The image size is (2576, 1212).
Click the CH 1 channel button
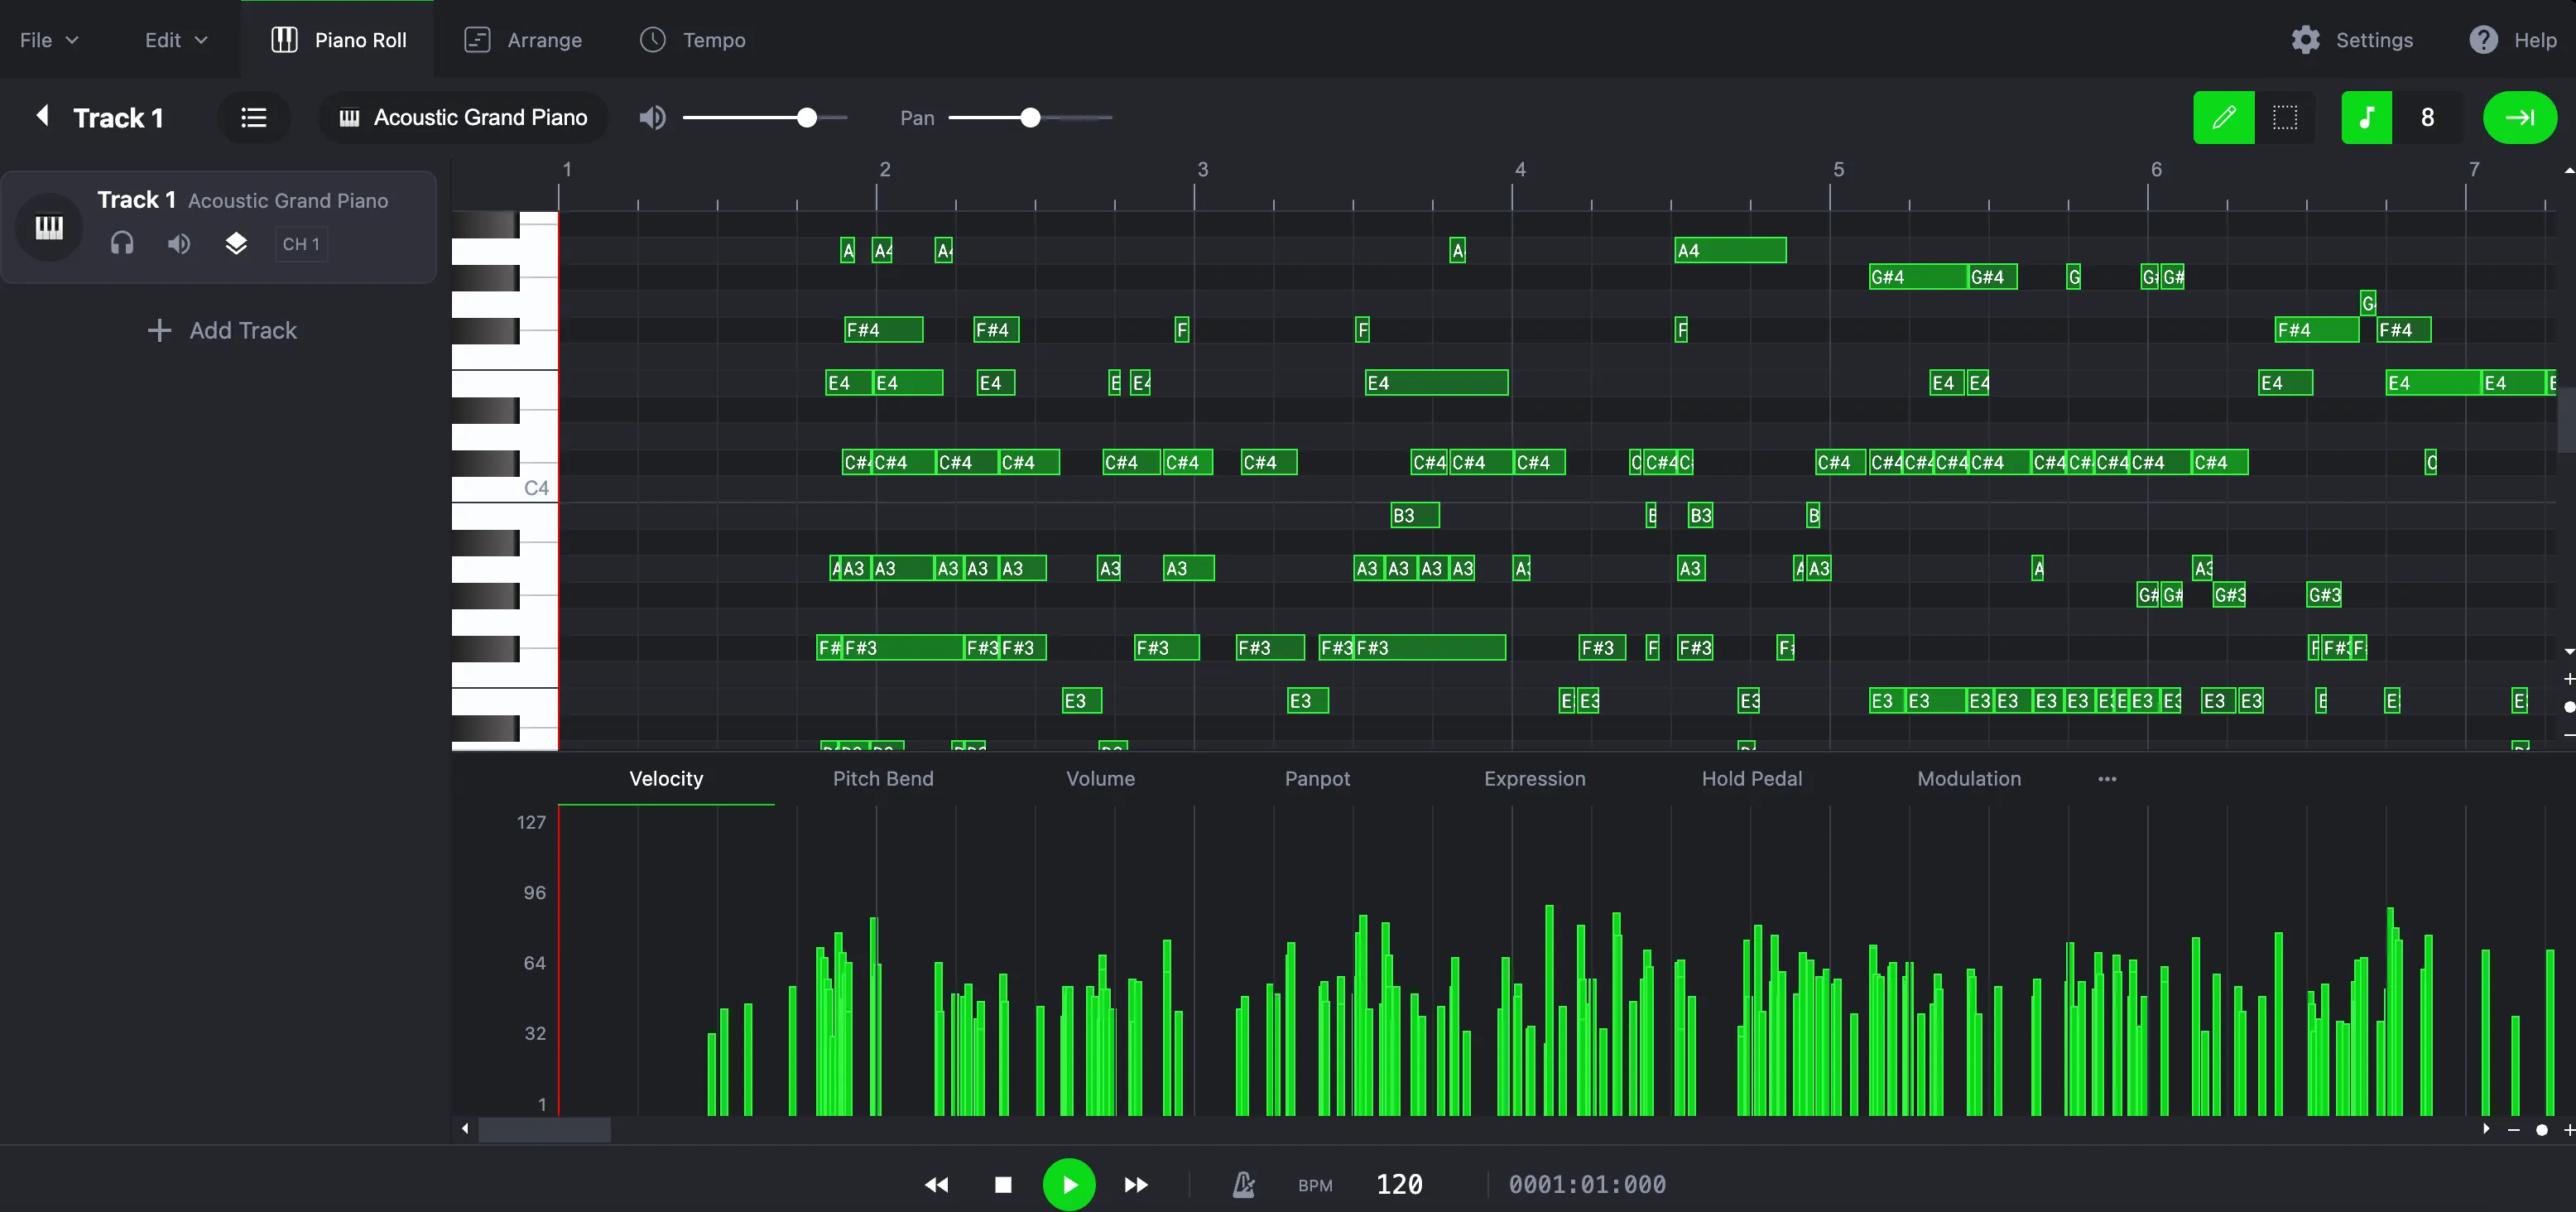coord(300,243)
